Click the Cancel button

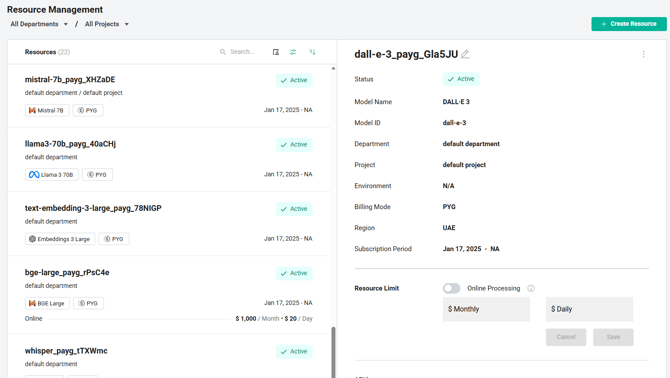566,337
